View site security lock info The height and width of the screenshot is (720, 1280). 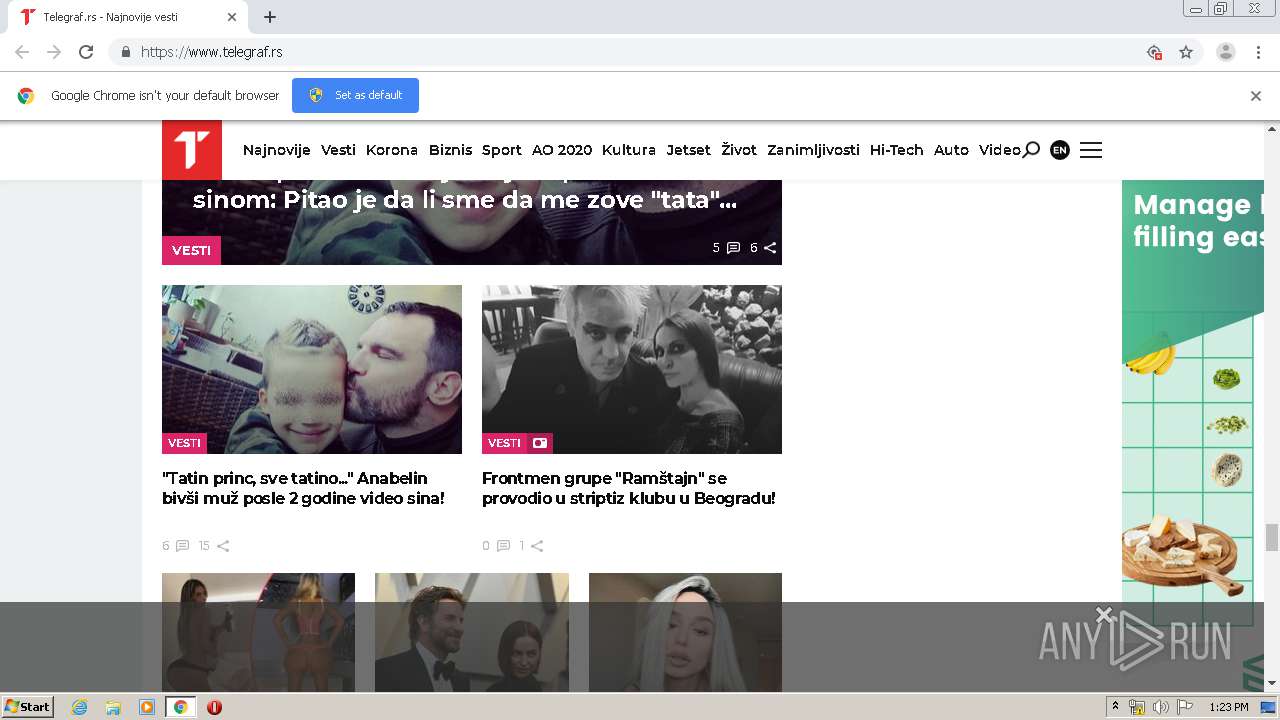tap(125, 52)
